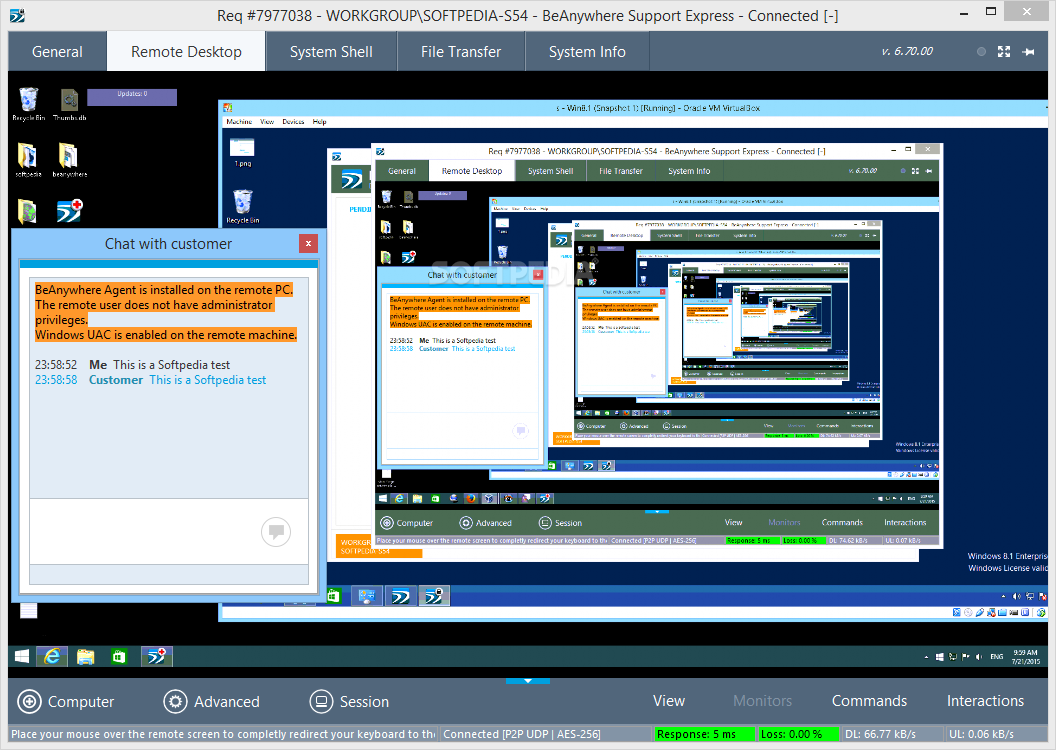Click the pin icon in the top bar

[x=1028, y=52]
